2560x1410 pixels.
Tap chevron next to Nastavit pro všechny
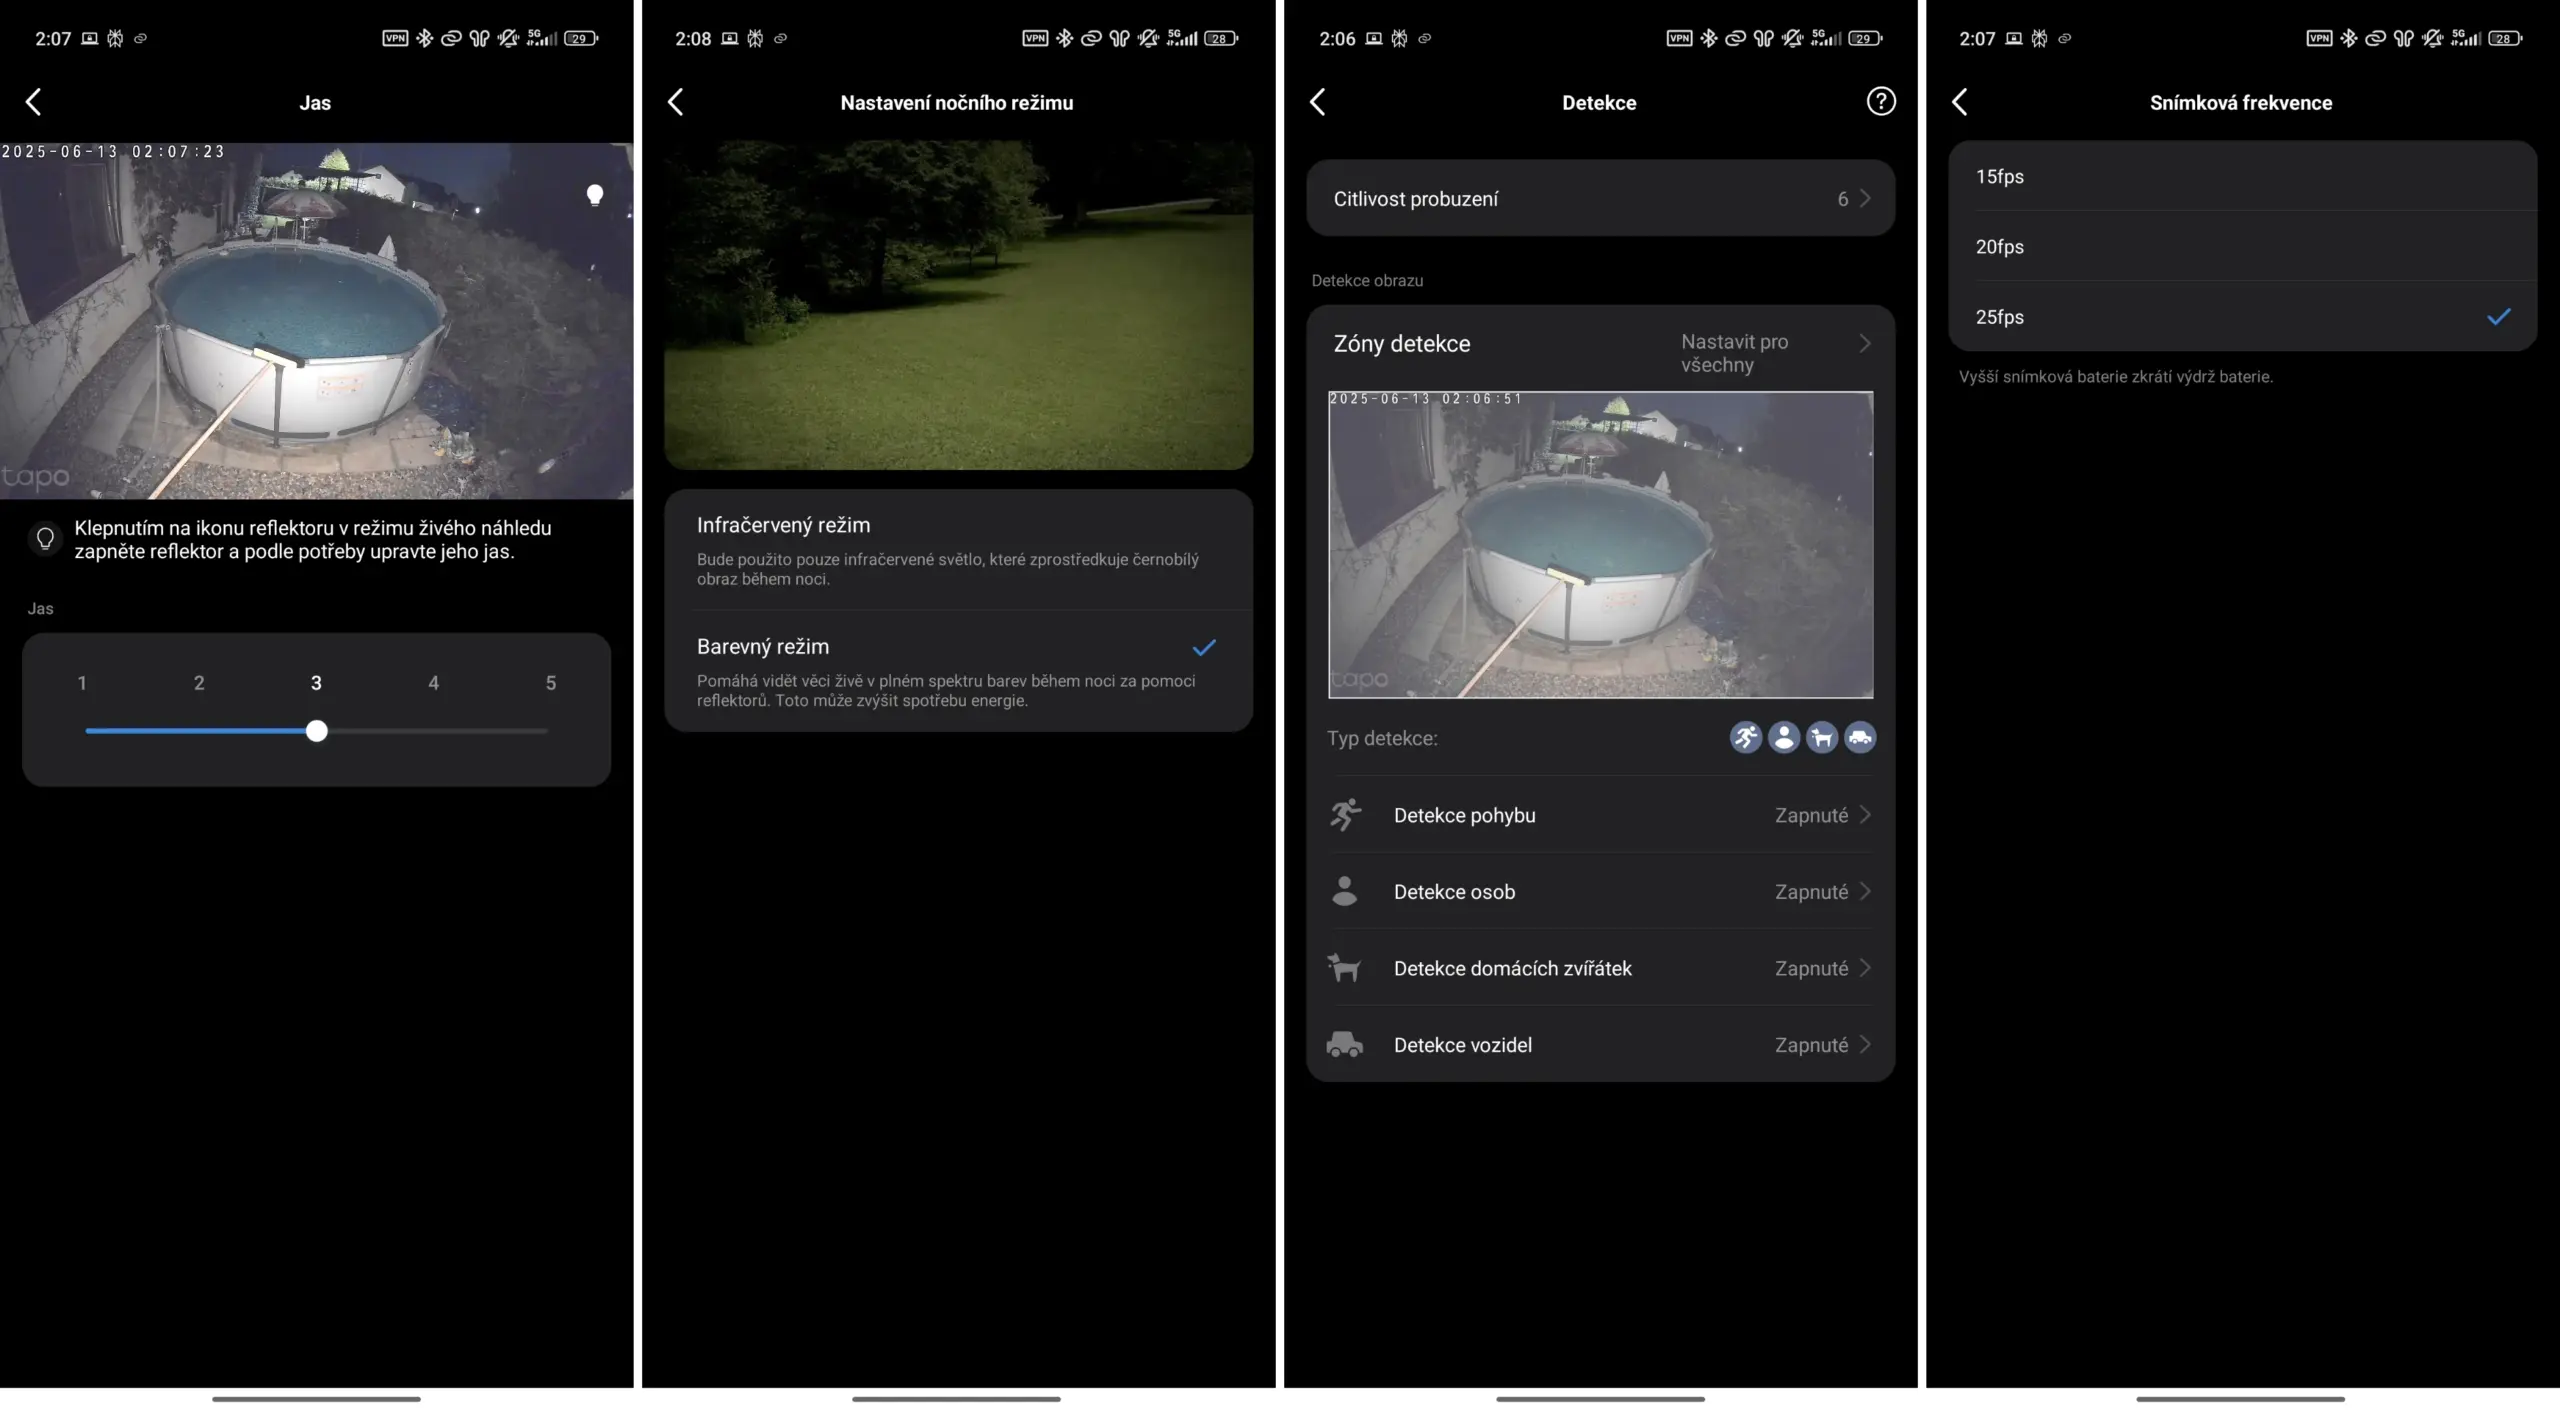pos(1865,343)
